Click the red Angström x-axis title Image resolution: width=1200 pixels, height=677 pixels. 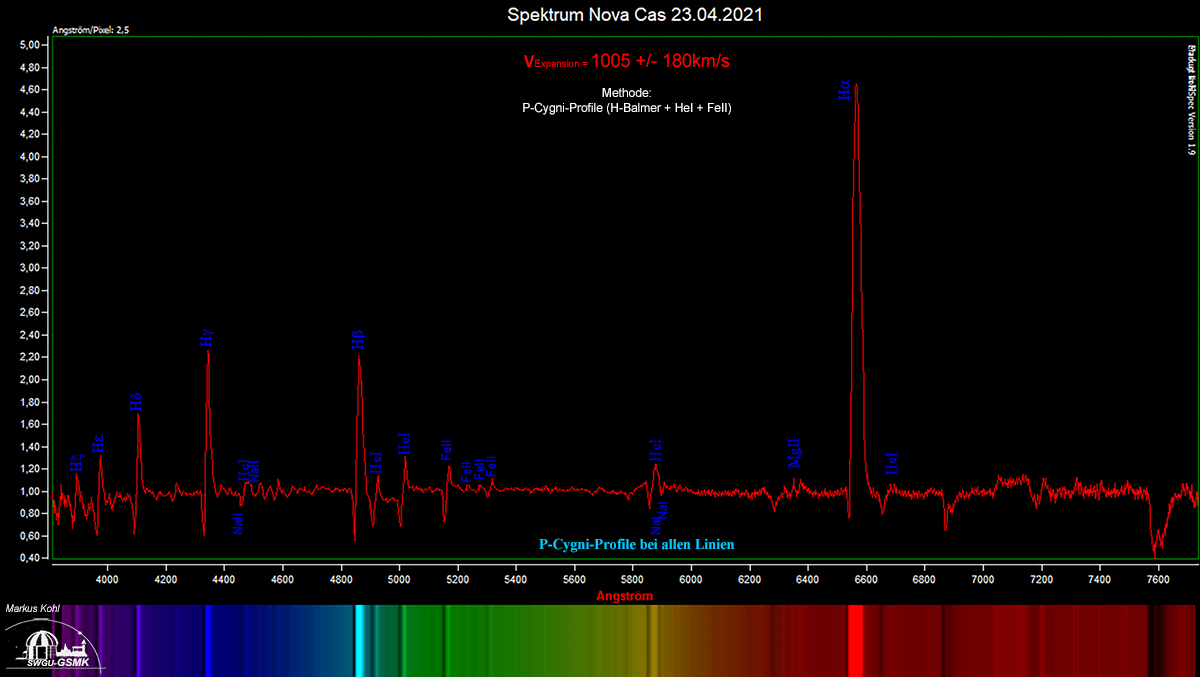(624, 596)
